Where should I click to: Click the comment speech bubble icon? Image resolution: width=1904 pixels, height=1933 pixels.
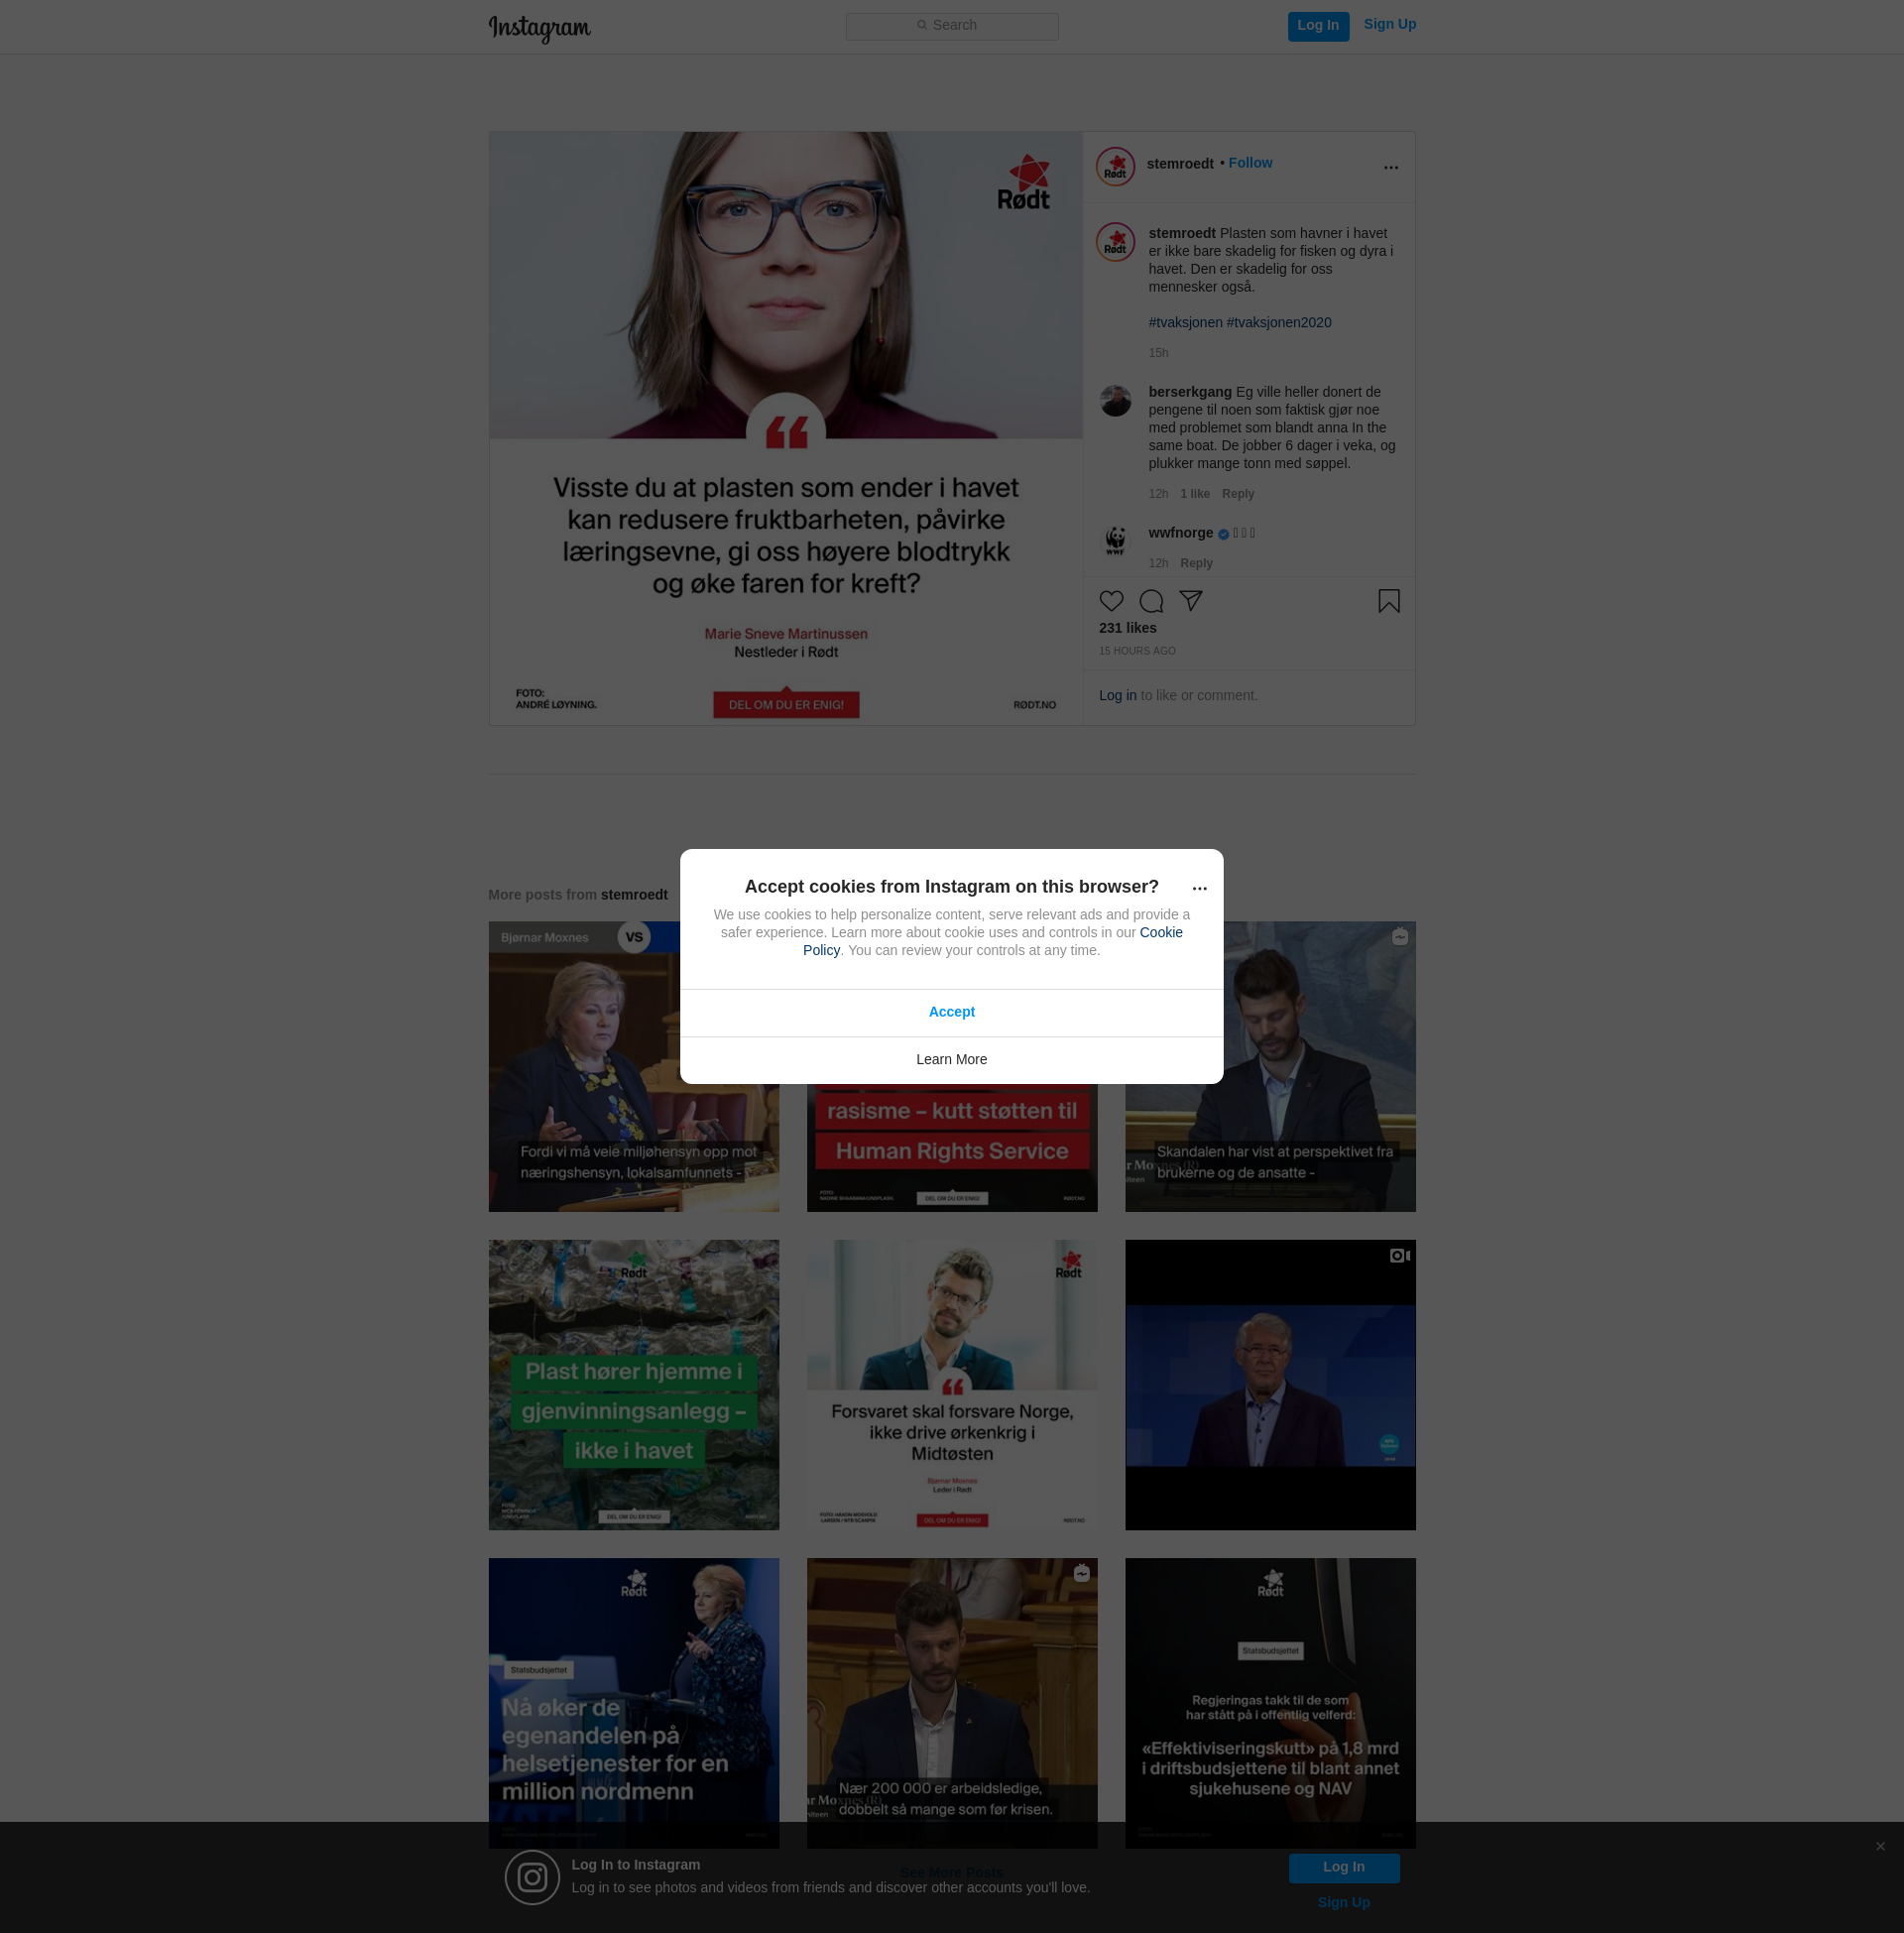click(x=1151, y=601)
